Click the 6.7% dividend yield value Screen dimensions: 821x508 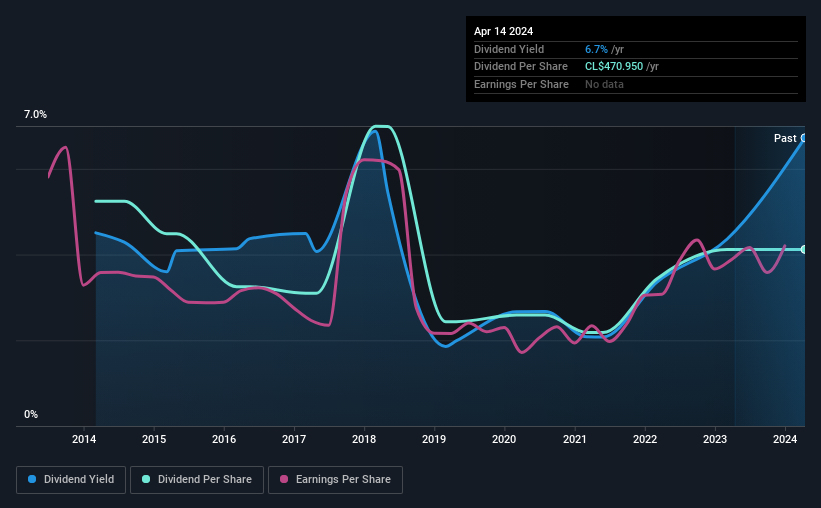click(596, 49)
